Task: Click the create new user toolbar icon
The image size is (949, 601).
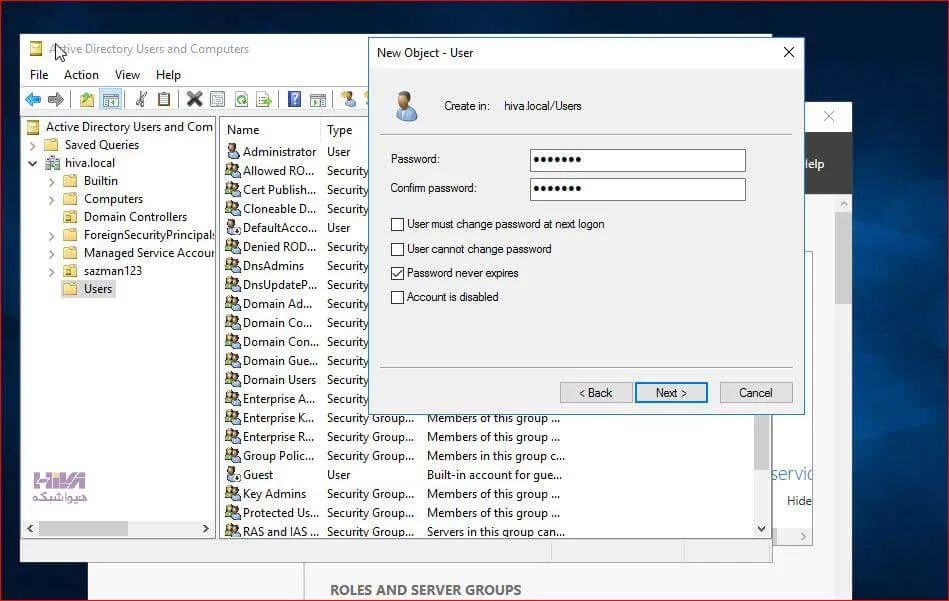Action: point(348,99)
